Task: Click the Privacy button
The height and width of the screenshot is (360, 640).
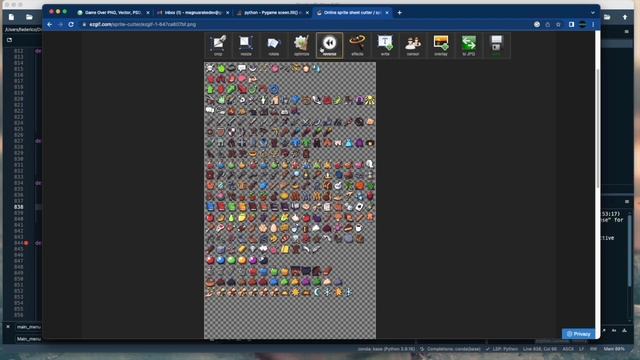Action: [x=578, y=334]
